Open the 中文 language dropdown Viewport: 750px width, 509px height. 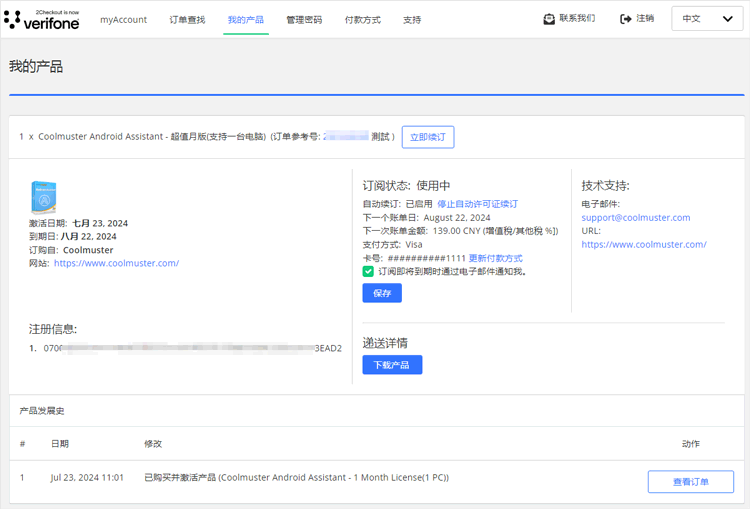(707, 19)
